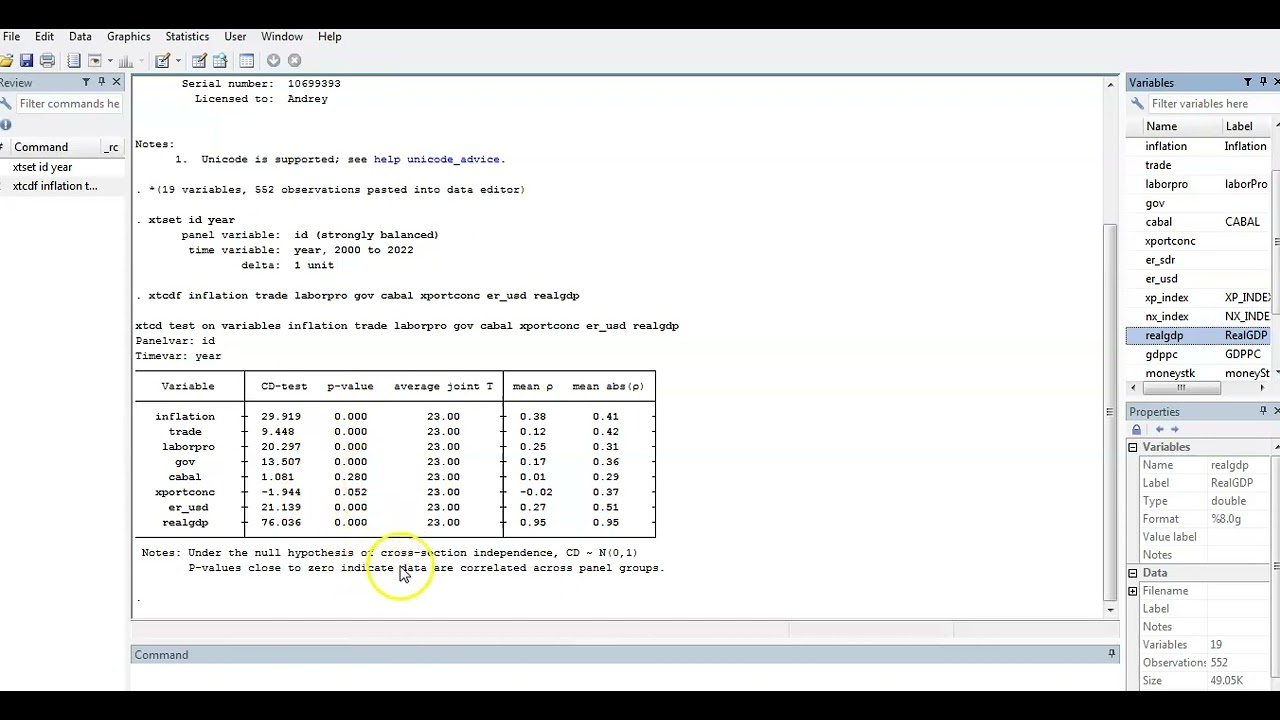Click the next variable arrow in Properties

pyautogui.click(x=1175, y=429)
